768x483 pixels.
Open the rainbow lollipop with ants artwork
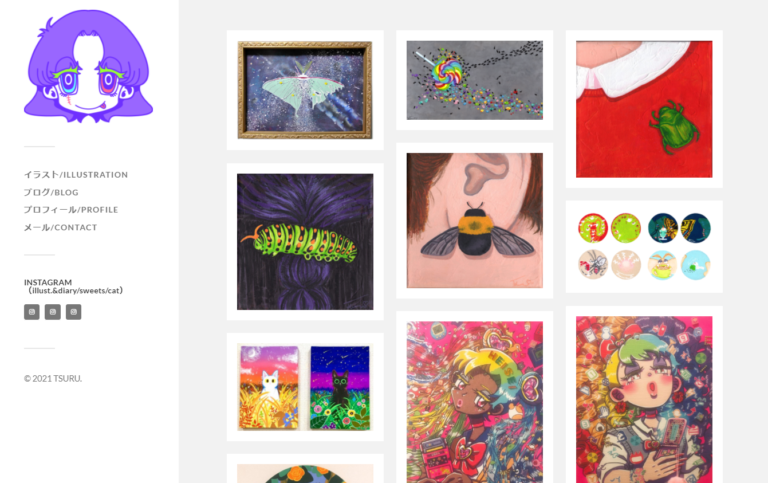(x=475, y=80)
